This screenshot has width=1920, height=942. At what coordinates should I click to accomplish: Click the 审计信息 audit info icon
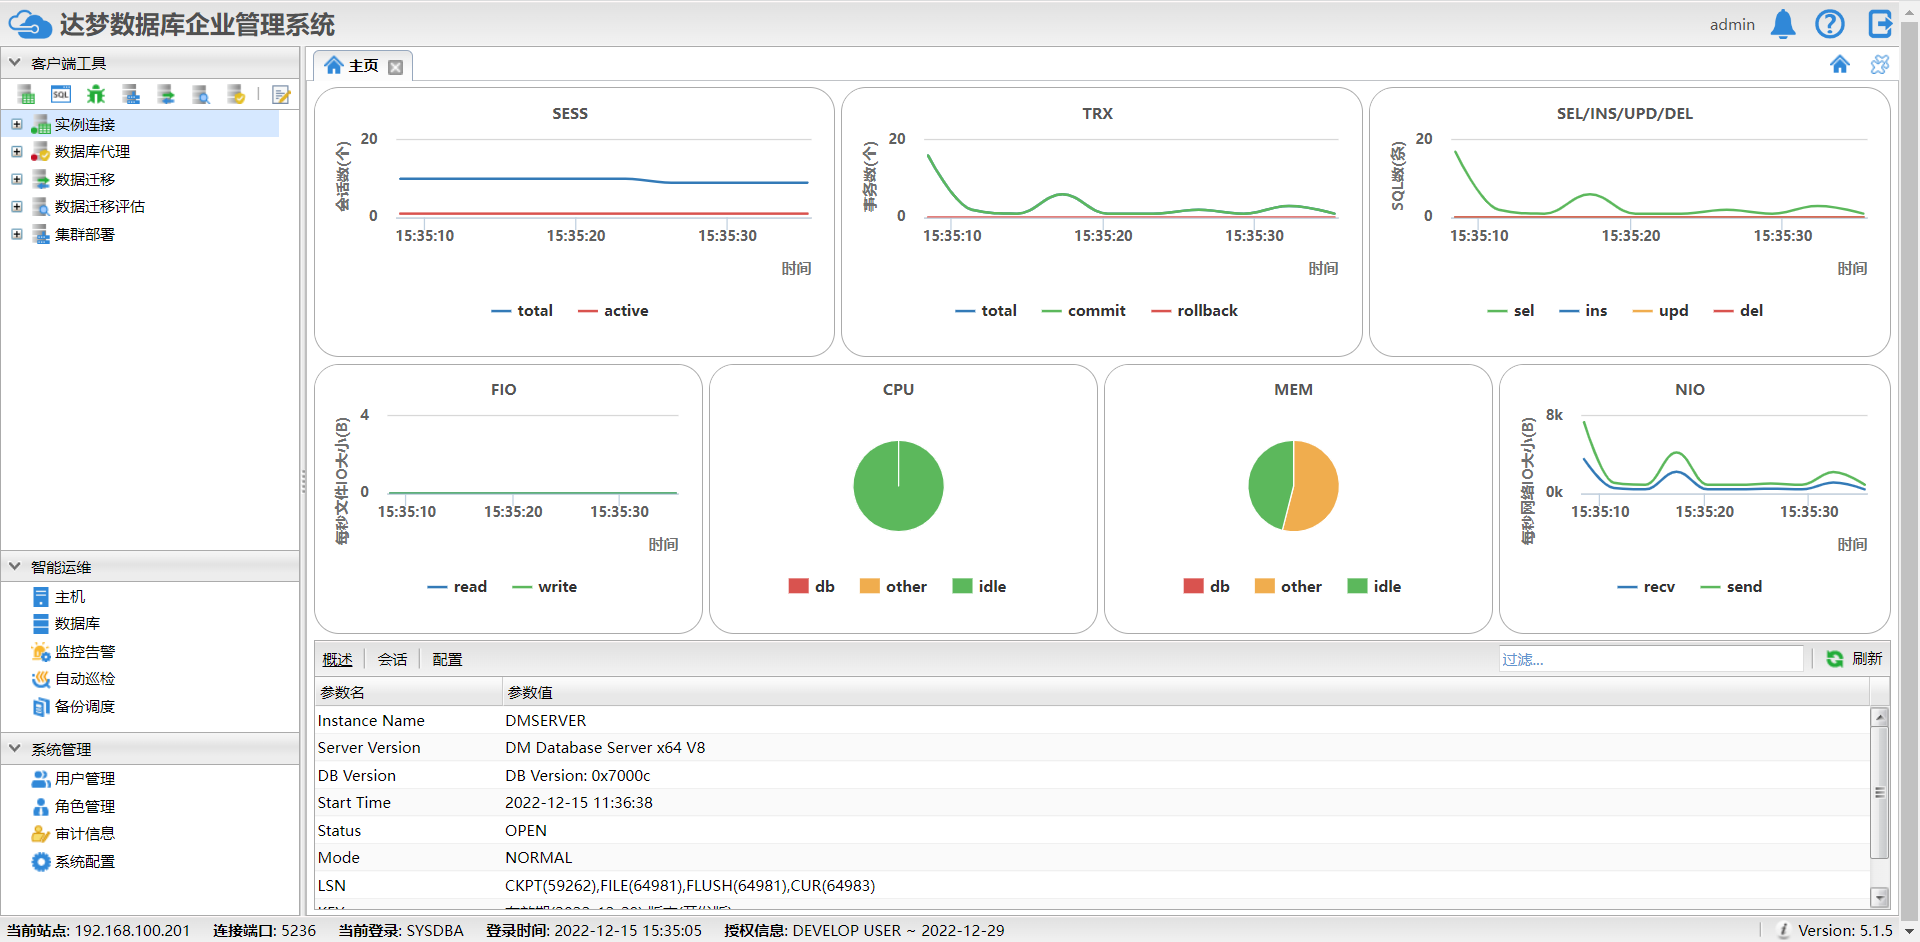[41, 834]
